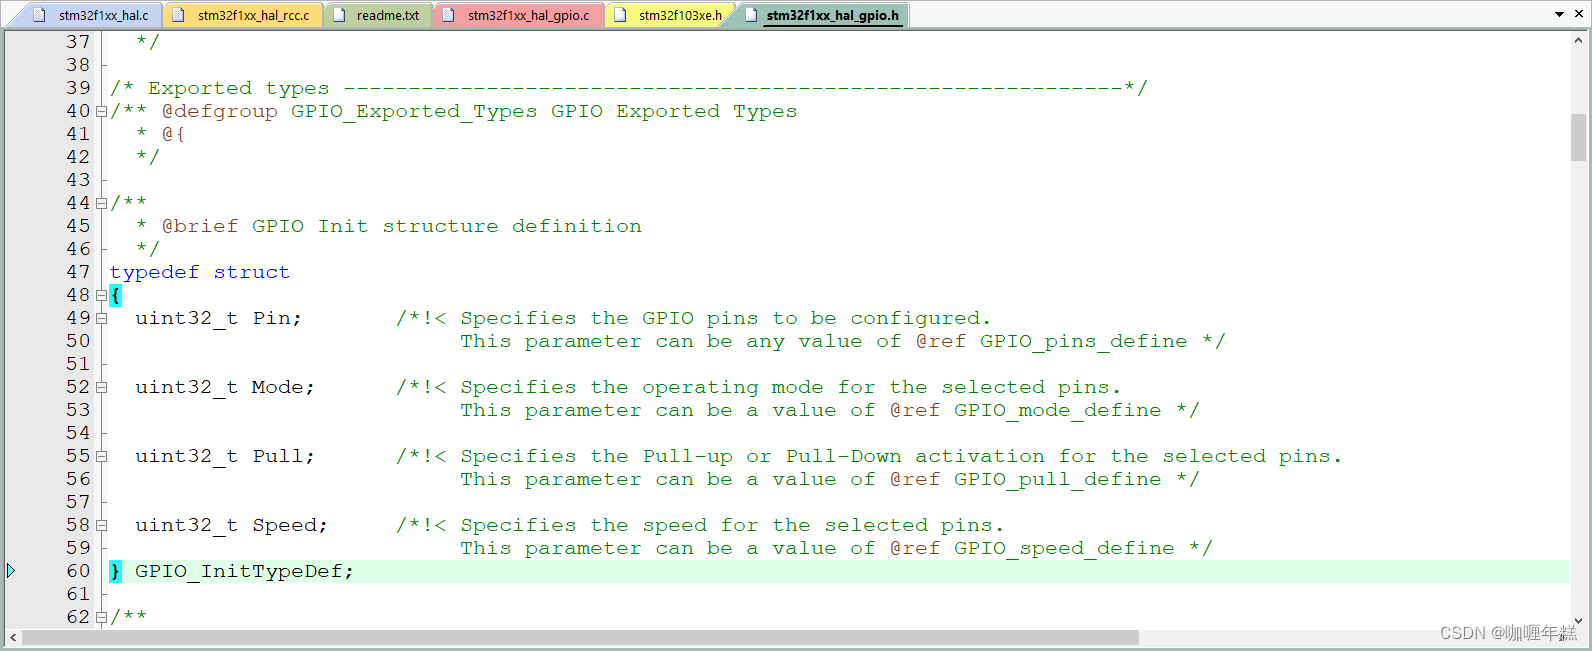This screenshot has width=1592, height=651.
Task: Collapse the Pull comment fold on line 55
Action: 101,456
